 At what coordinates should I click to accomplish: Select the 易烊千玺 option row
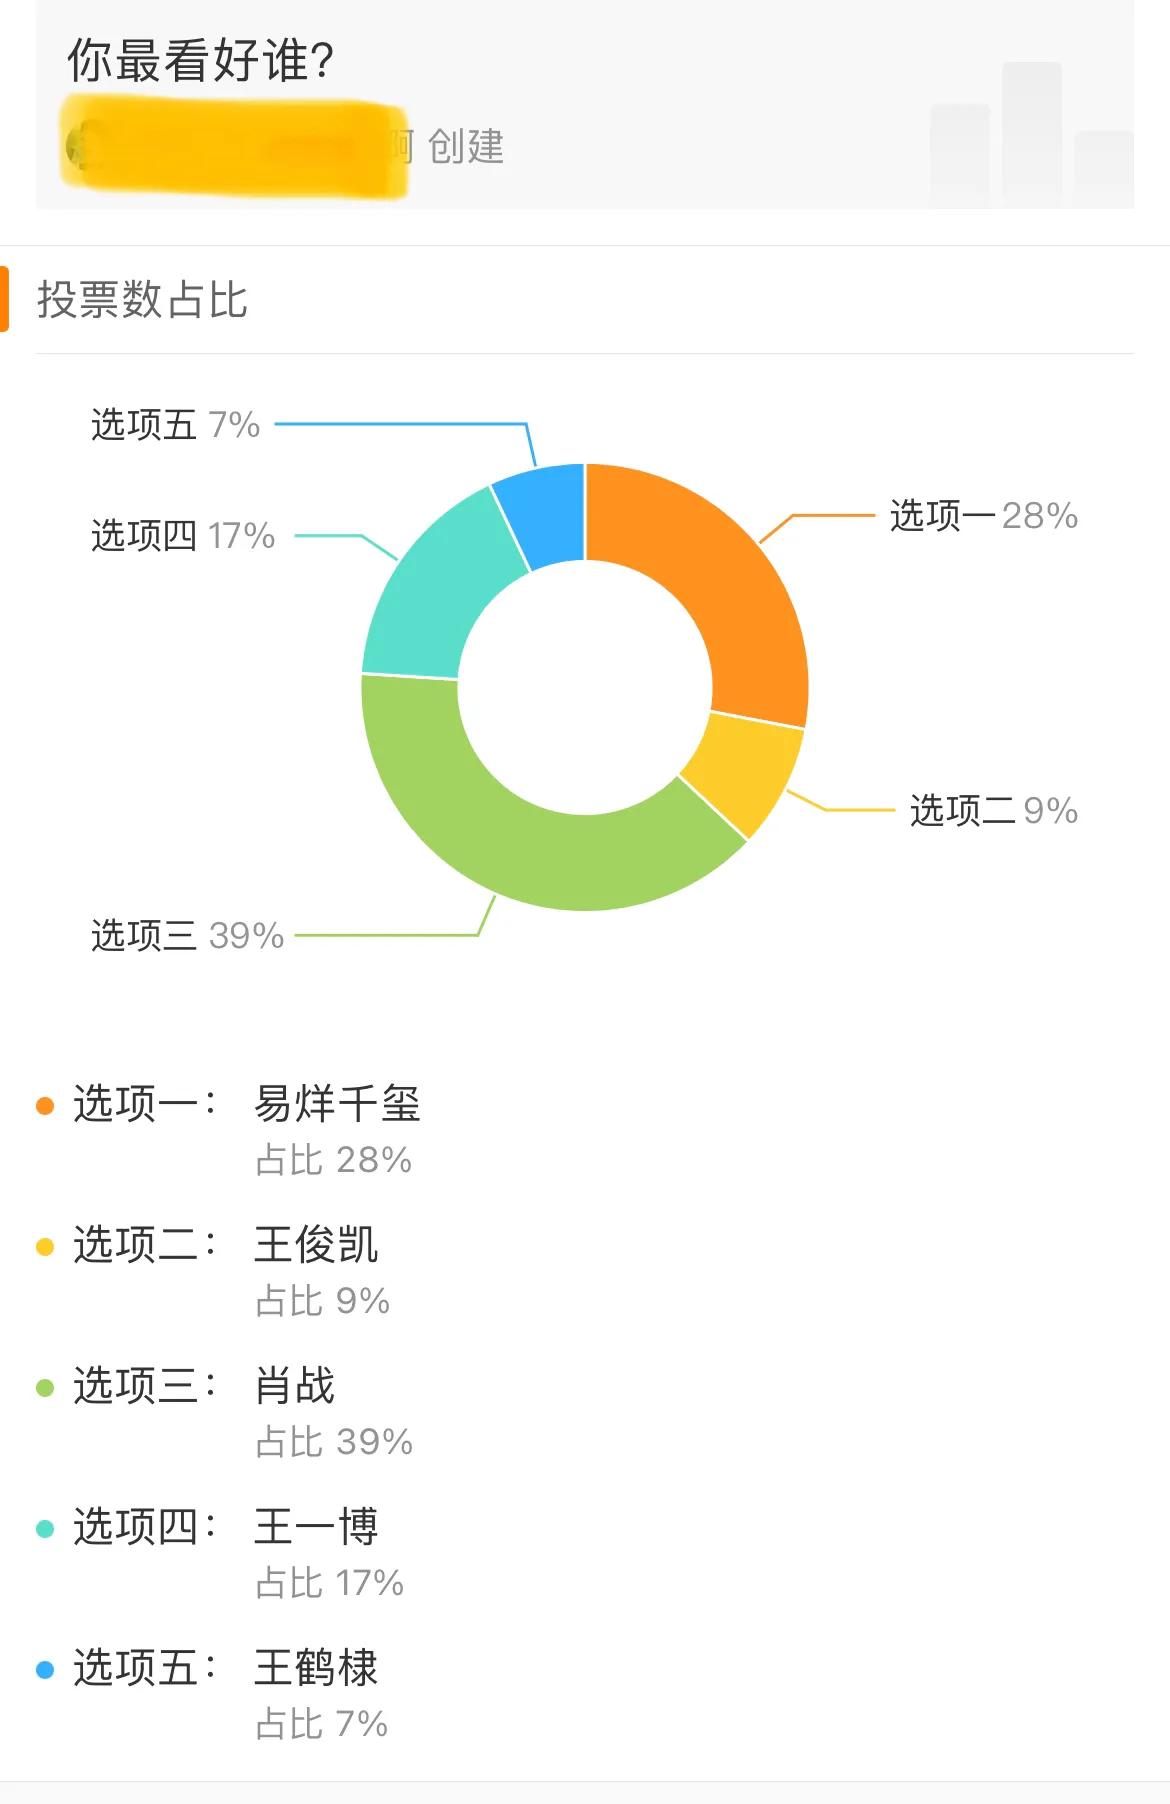(585, 1130)
